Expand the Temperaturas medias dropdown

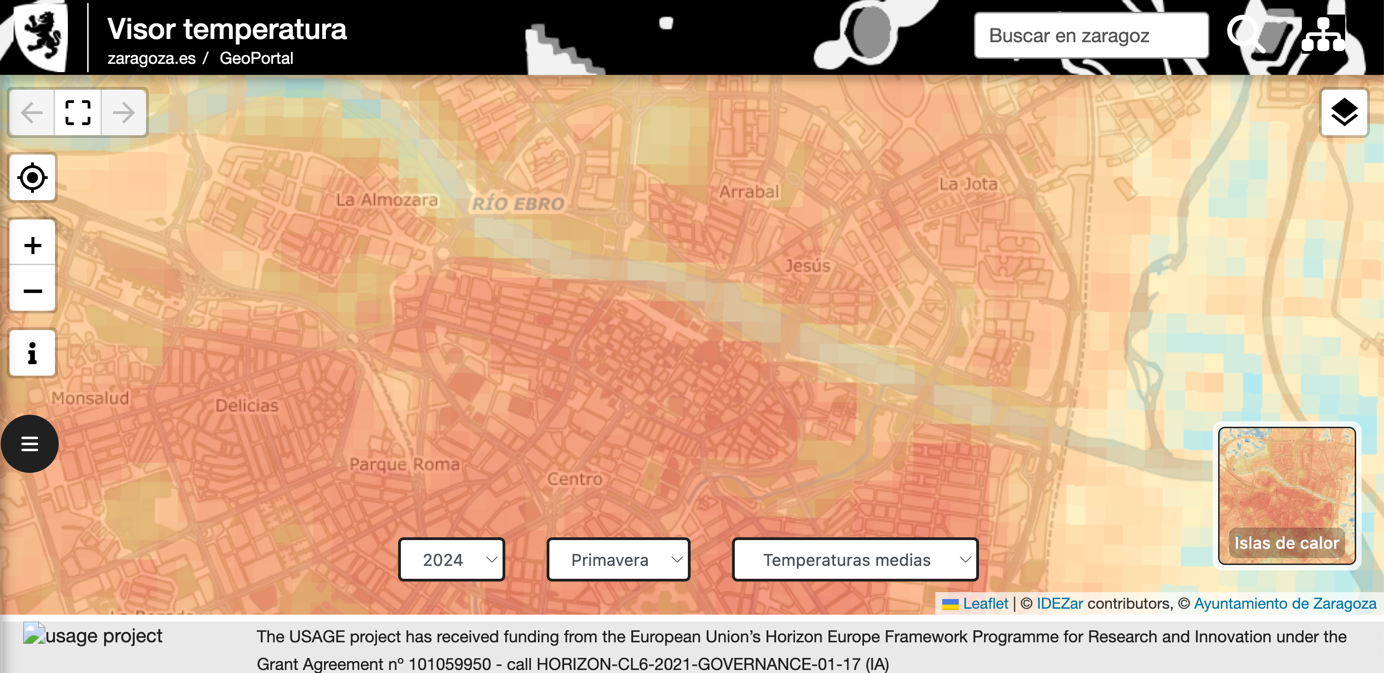coord(855,560)
